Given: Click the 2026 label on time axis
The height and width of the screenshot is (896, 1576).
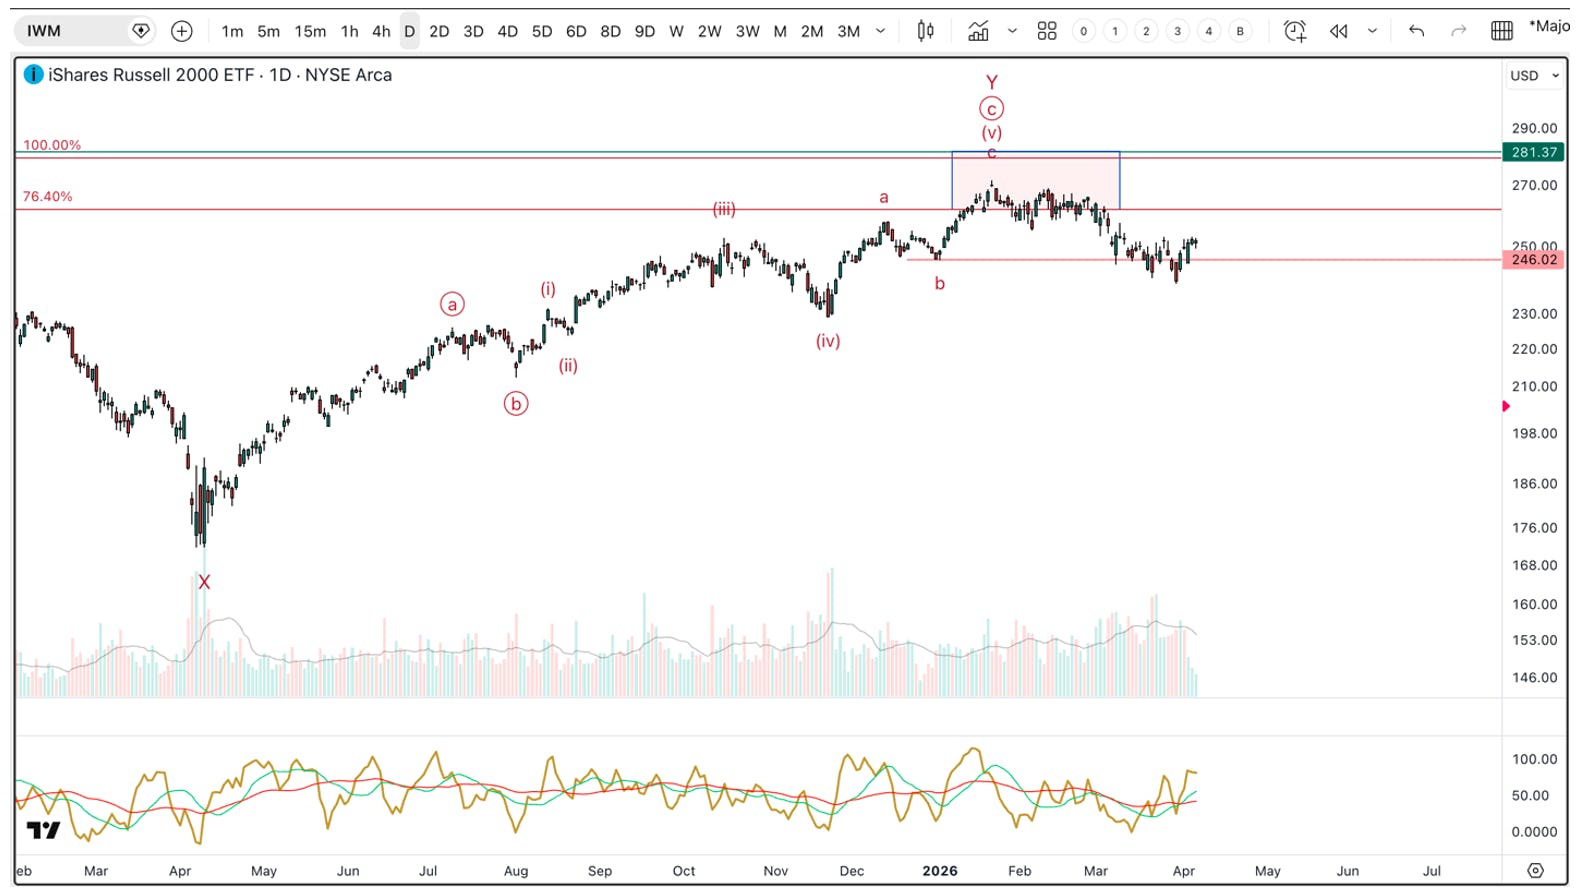Looking at the screenshot, I should point(940,871).
